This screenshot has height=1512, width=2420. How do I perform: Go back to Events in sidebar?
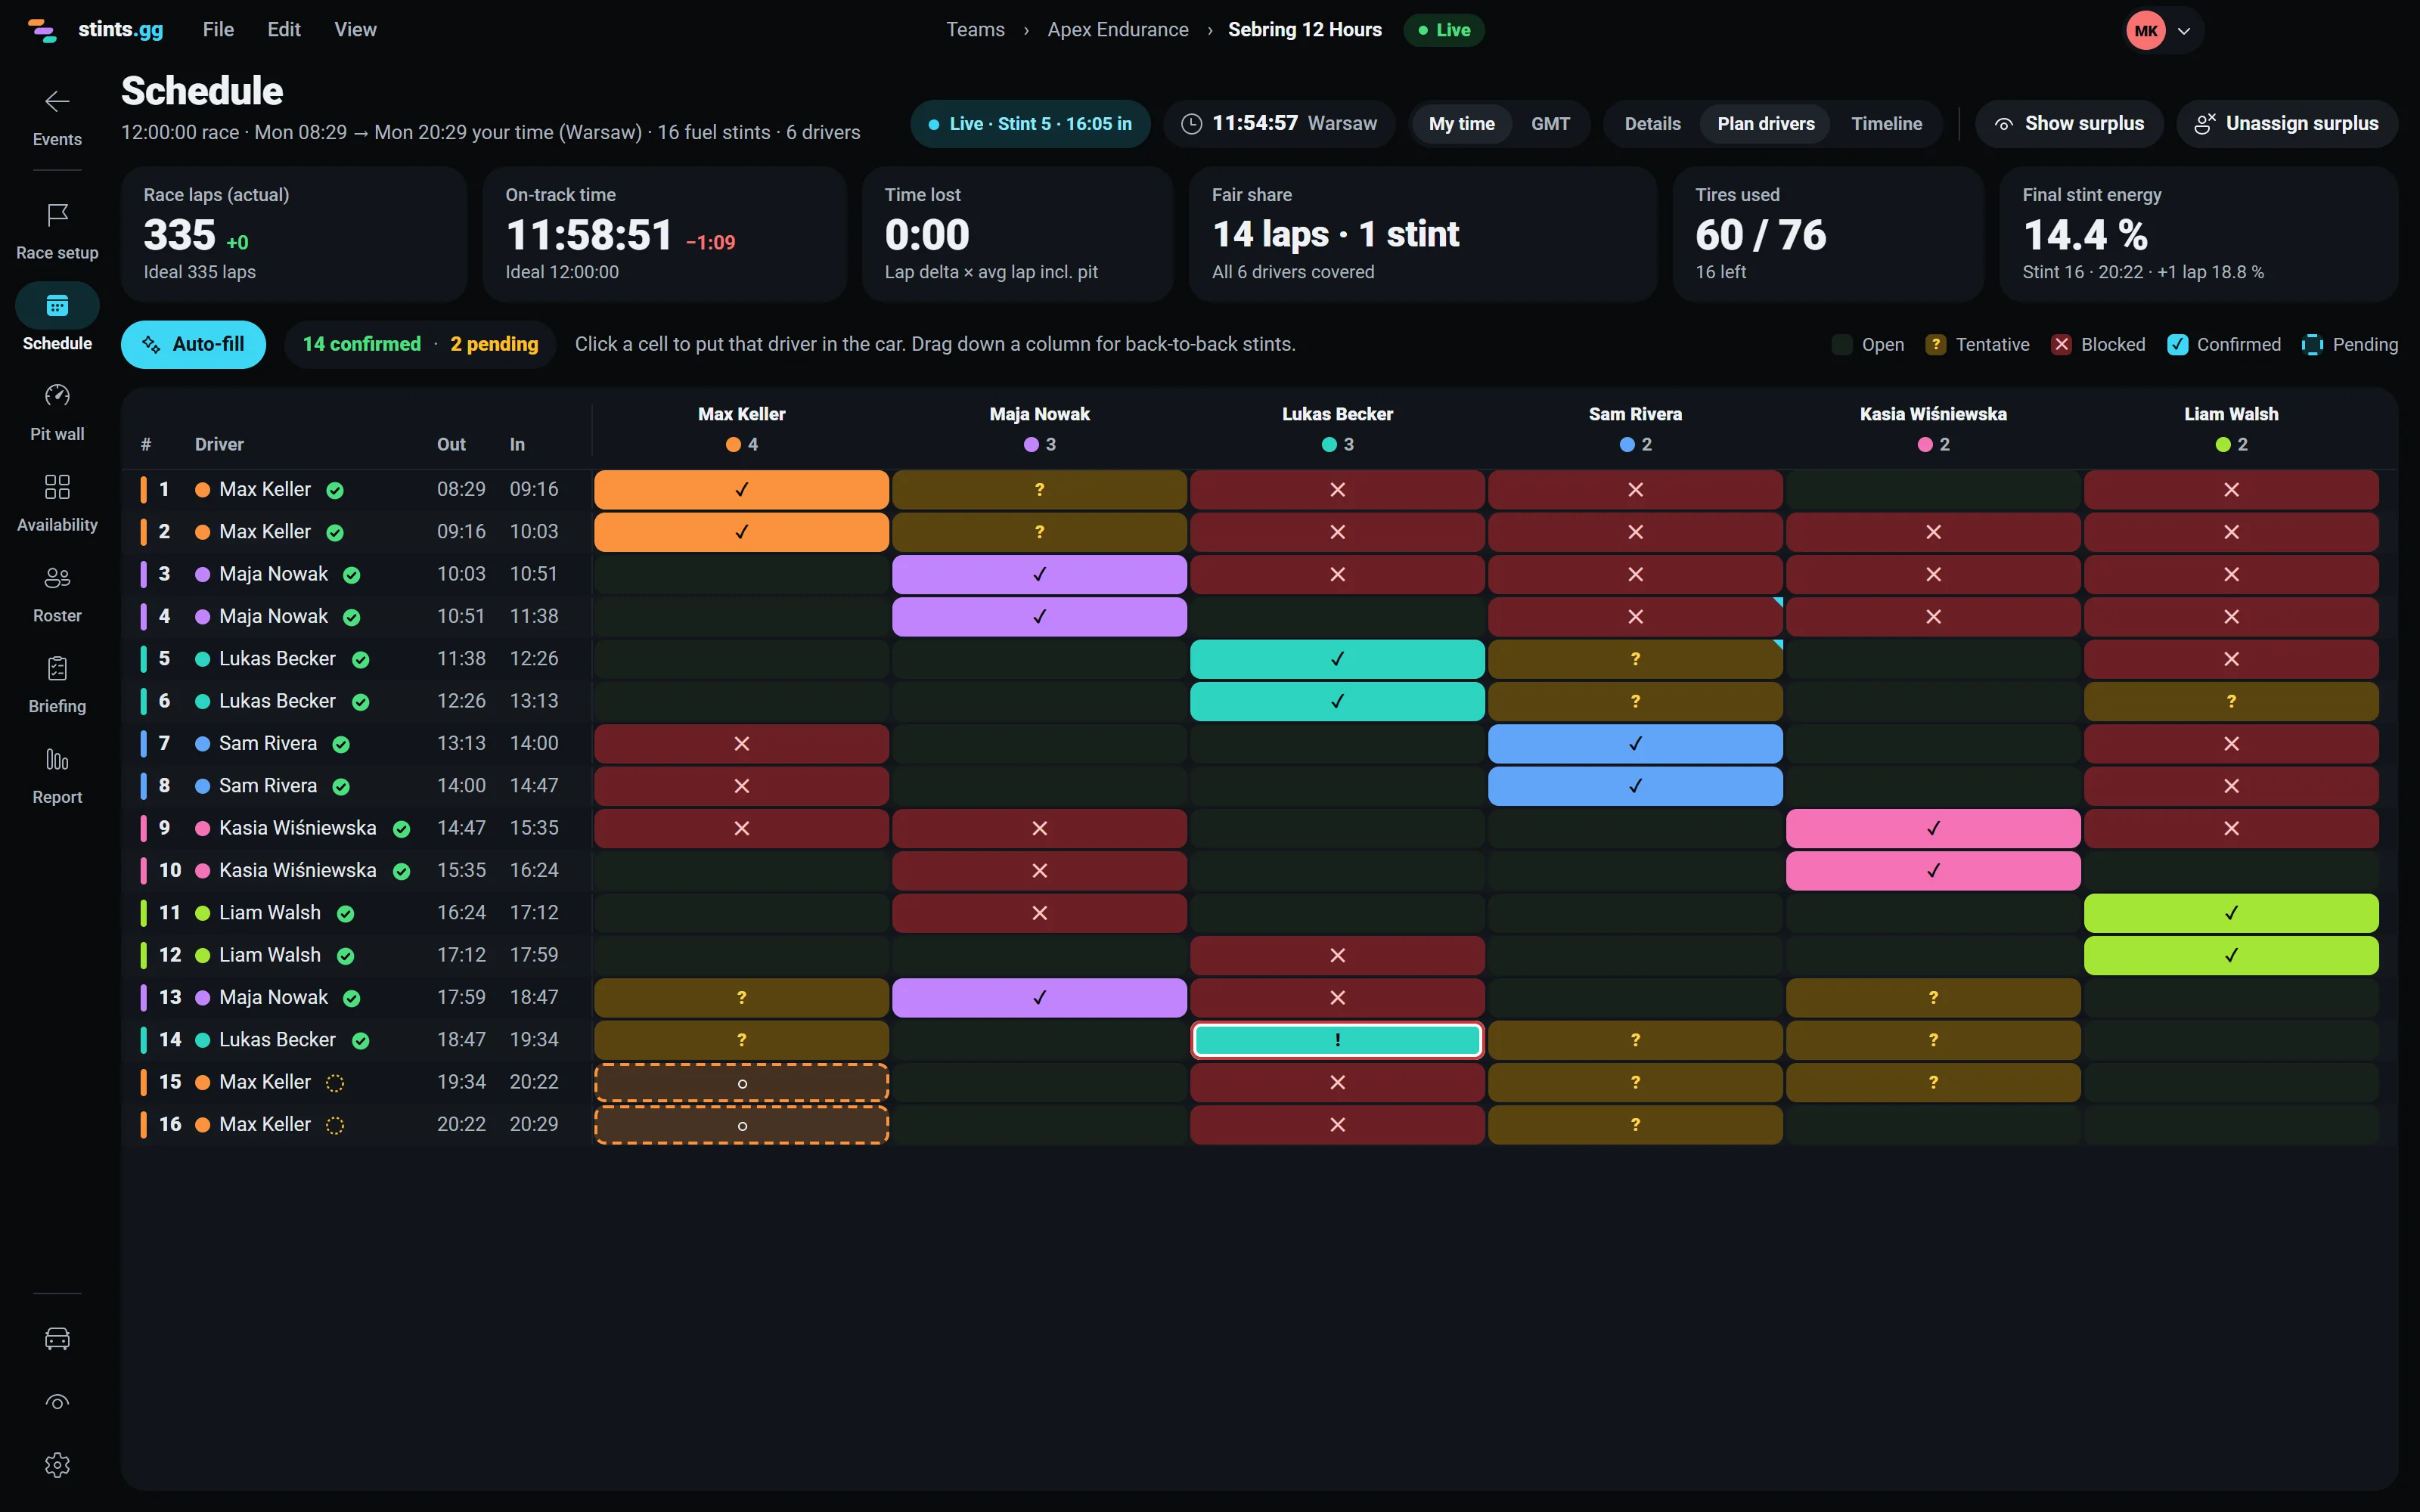pyautogui.click(x=57, y=118)
